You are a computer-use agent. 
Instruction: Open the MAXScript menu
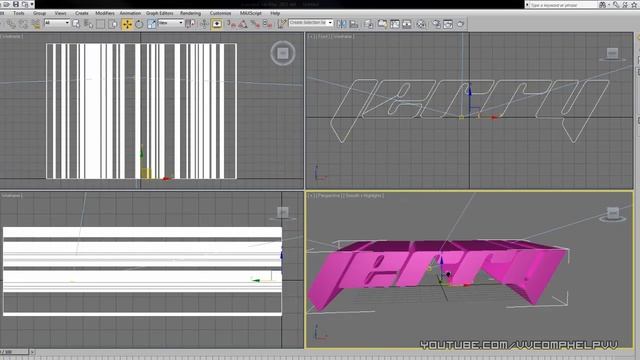251,13
